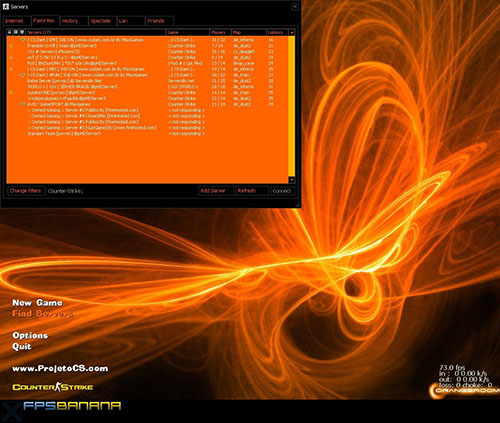Sort by the Game column header
This screenshot has height=423, width=500.
point(188,32)
